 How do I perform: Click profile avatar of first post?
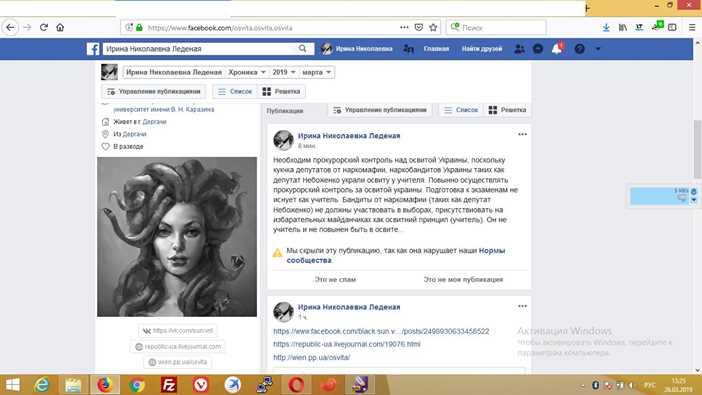pyautogui.click(x=283, y=141)
